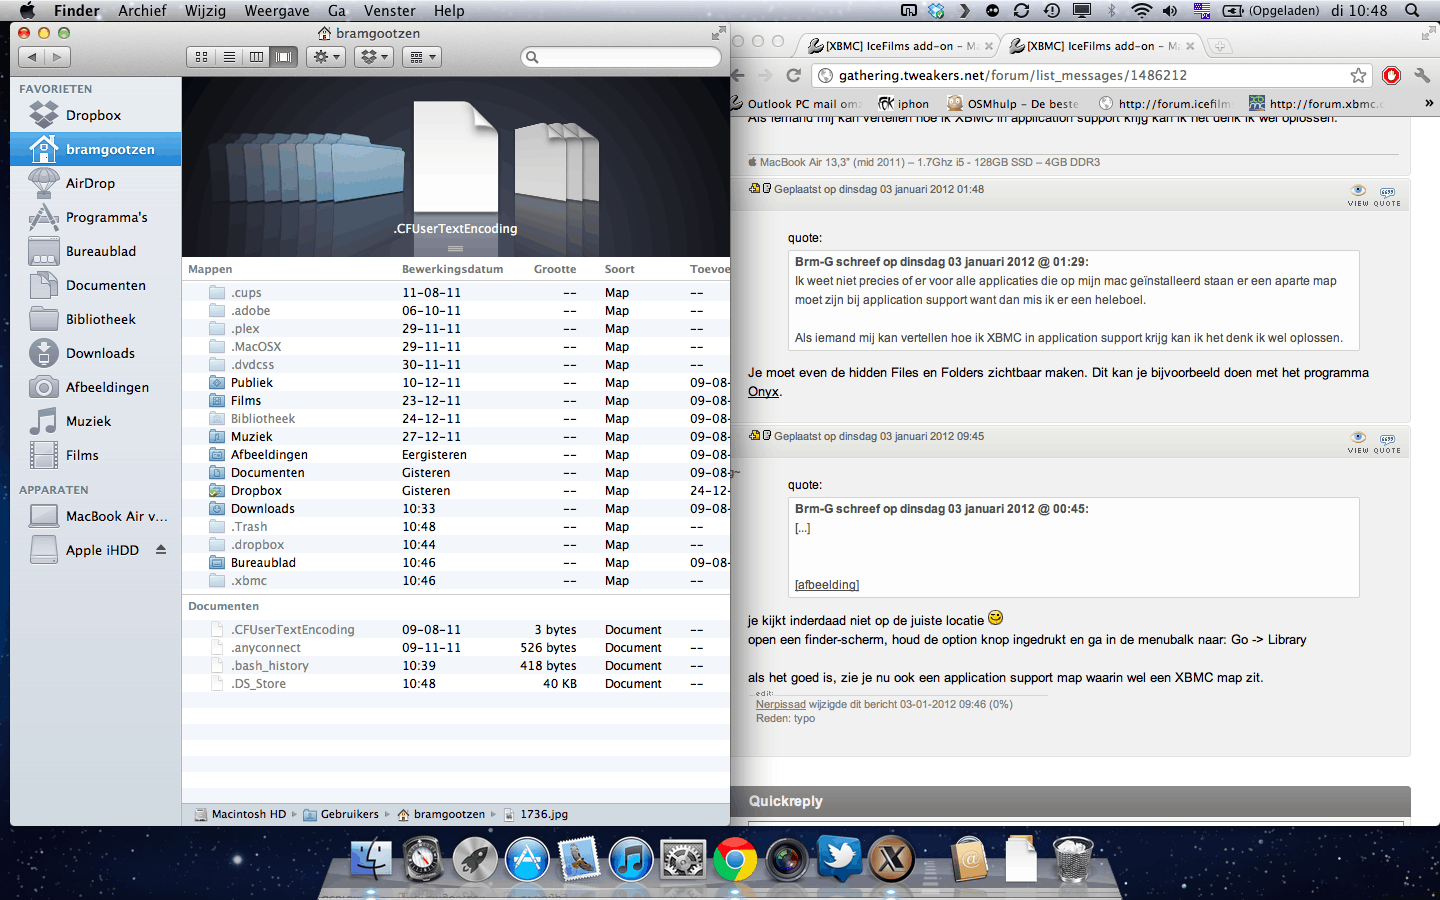Open the Venster menu

click(389, 11)
